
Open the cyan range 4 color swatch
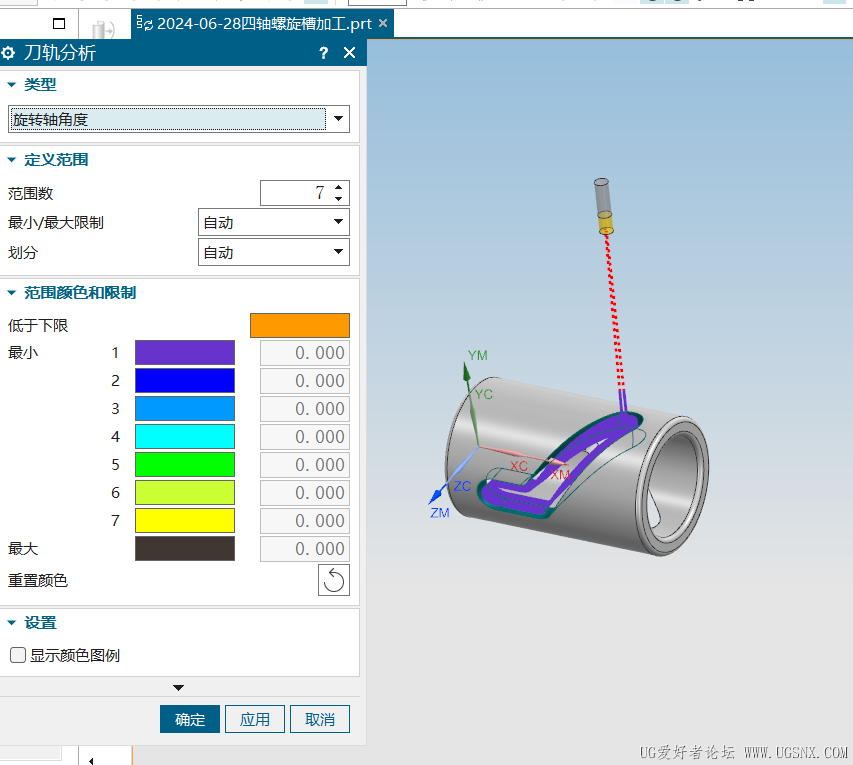185,436
